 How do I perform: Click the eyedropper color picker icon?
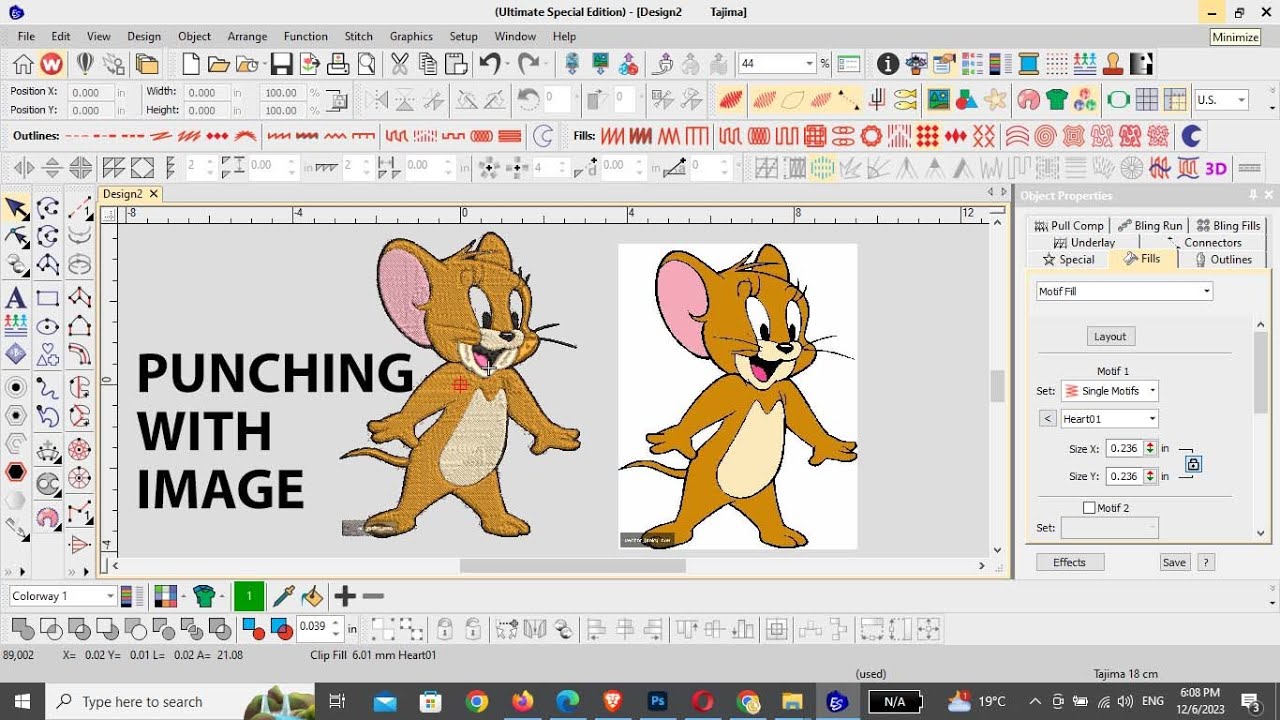click(283, 597)
